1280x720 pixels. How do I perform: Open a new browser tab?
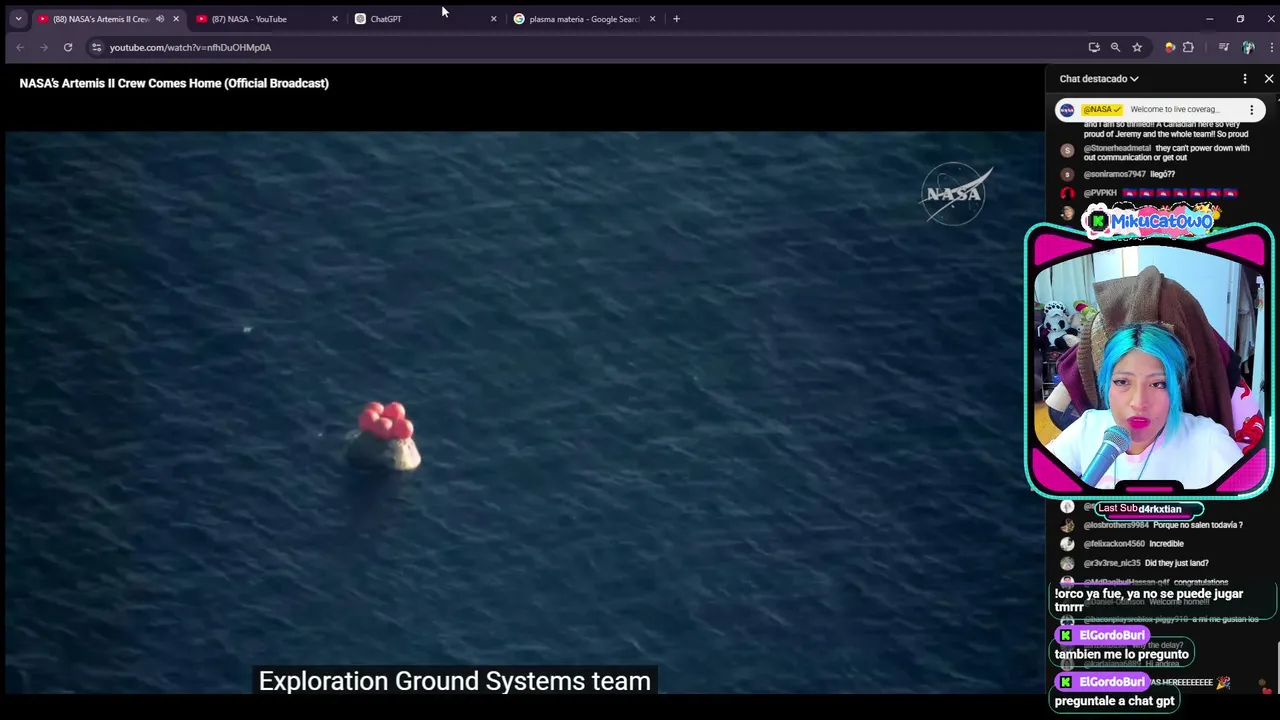(676, 19)
